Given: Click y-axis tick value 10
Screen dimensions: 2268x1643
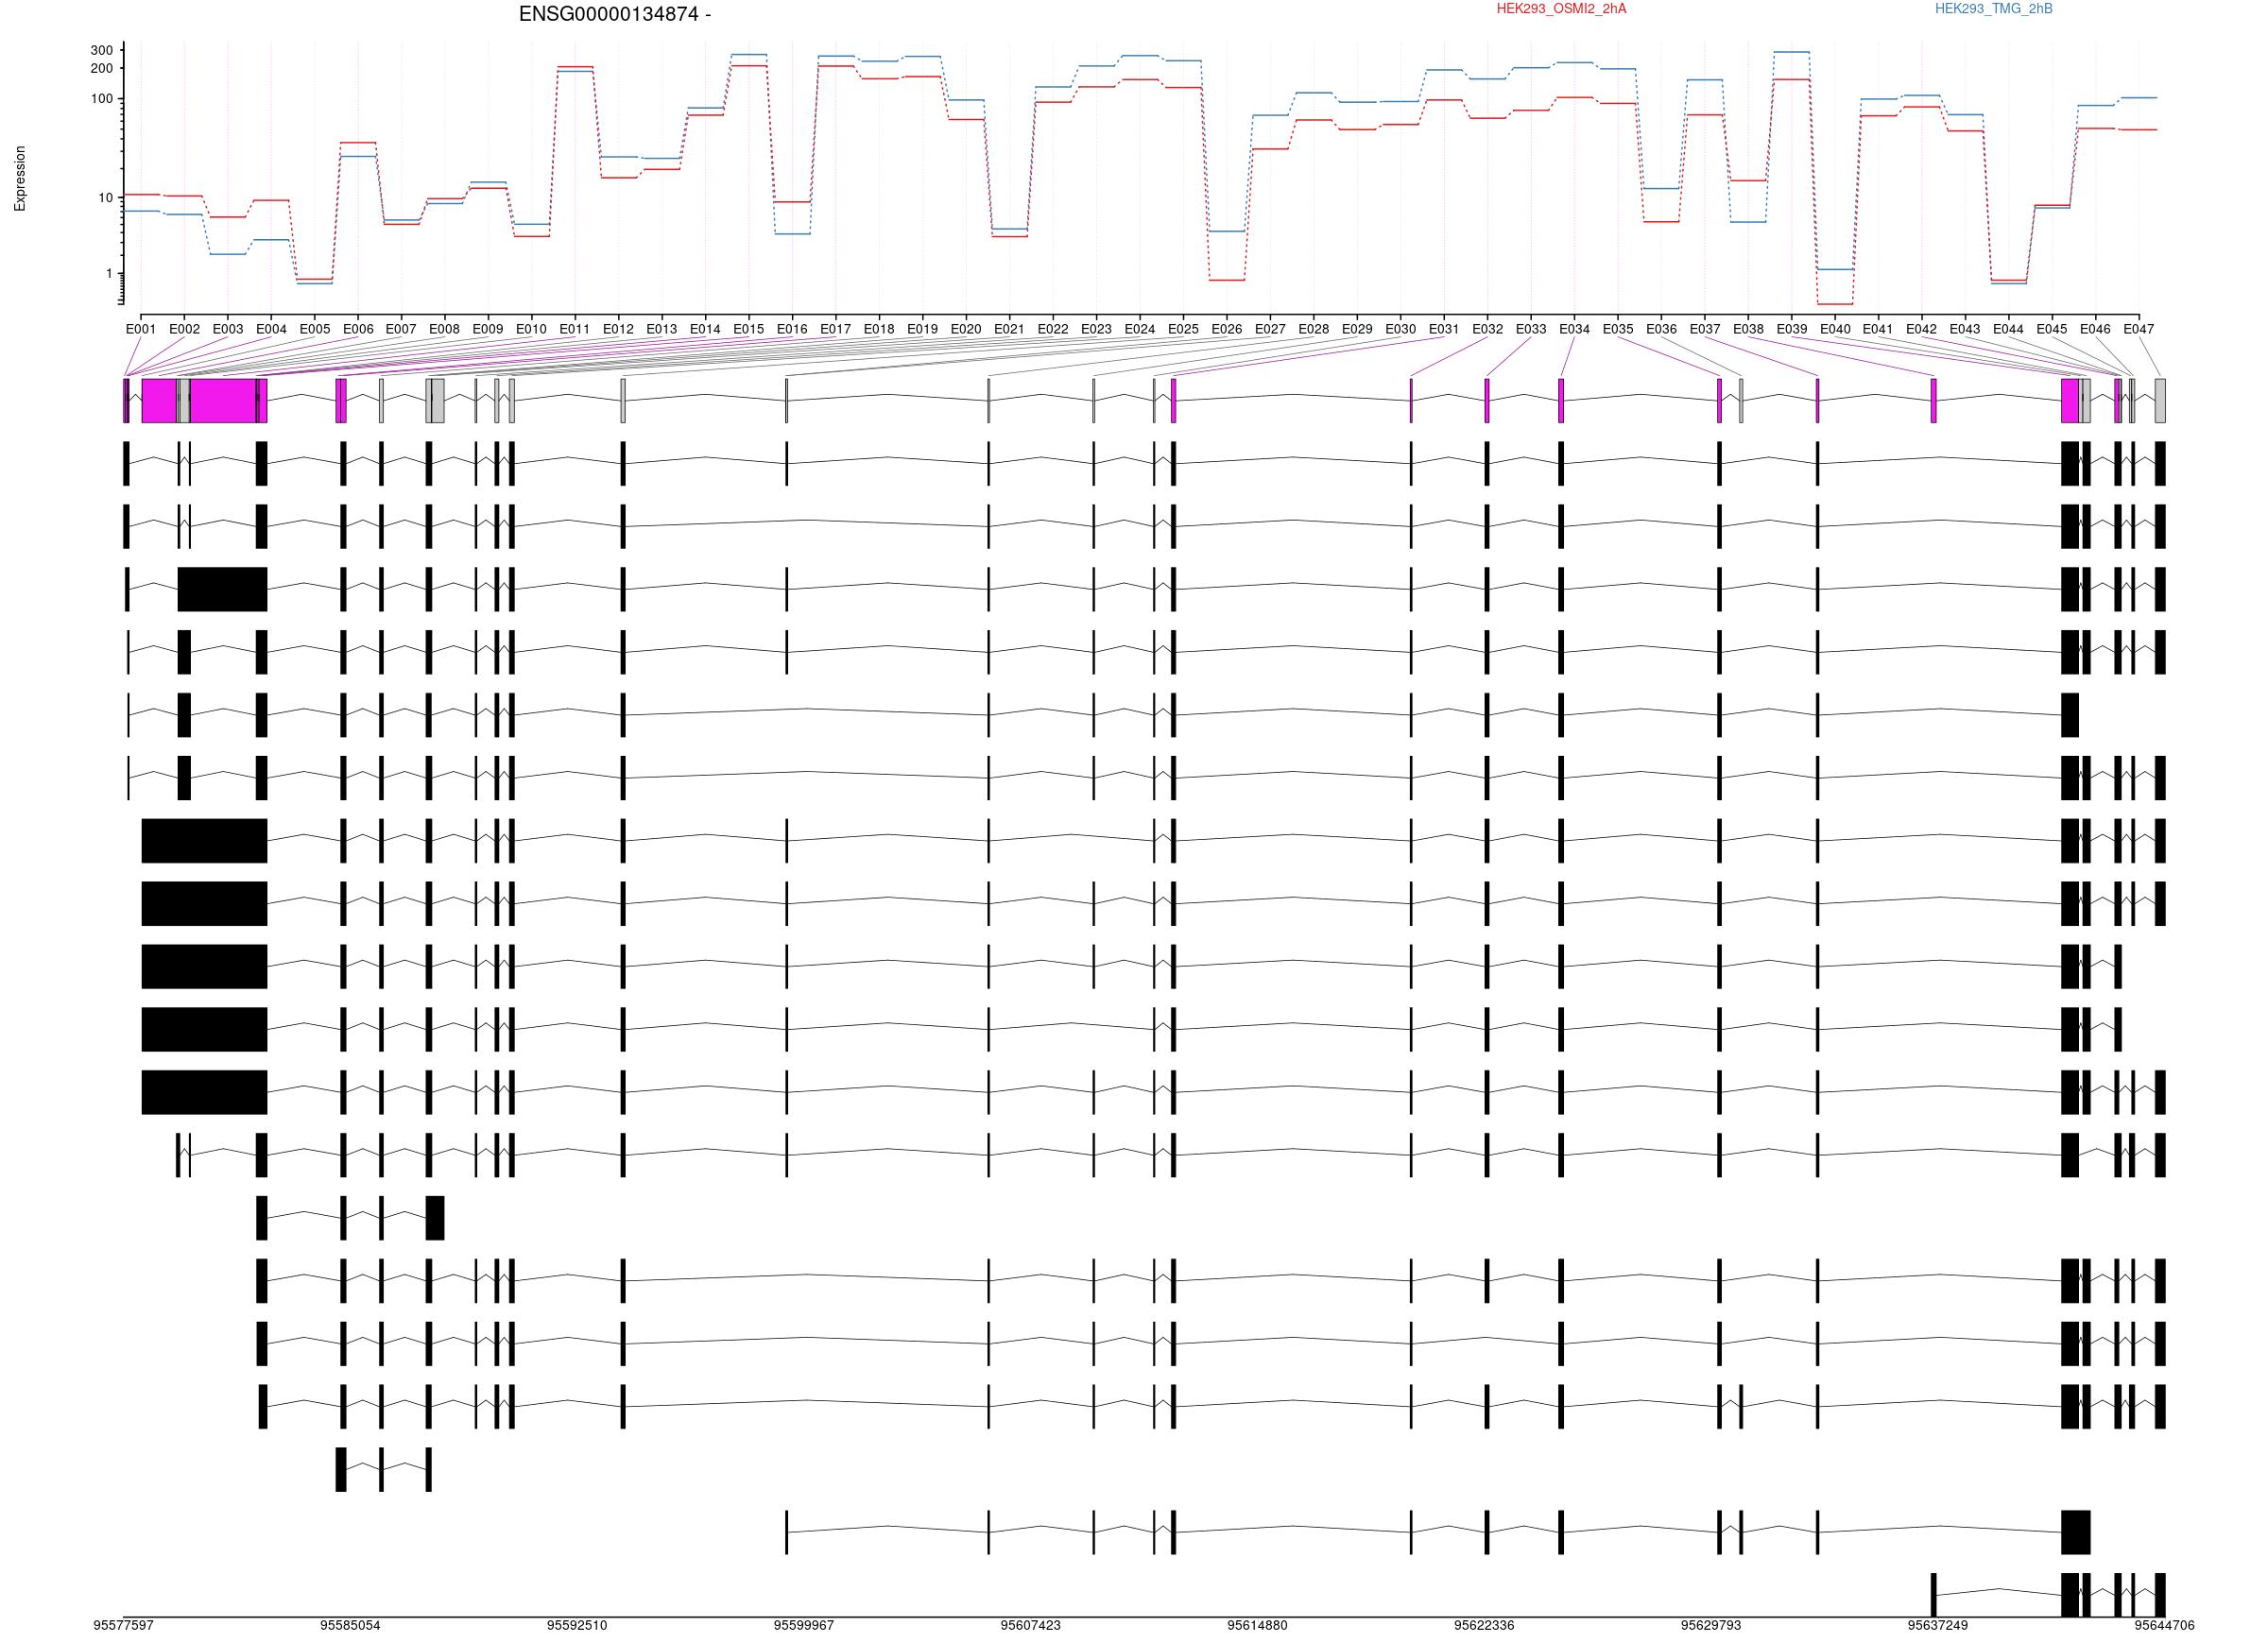Looking at the screenshot, I should [106, 198].
